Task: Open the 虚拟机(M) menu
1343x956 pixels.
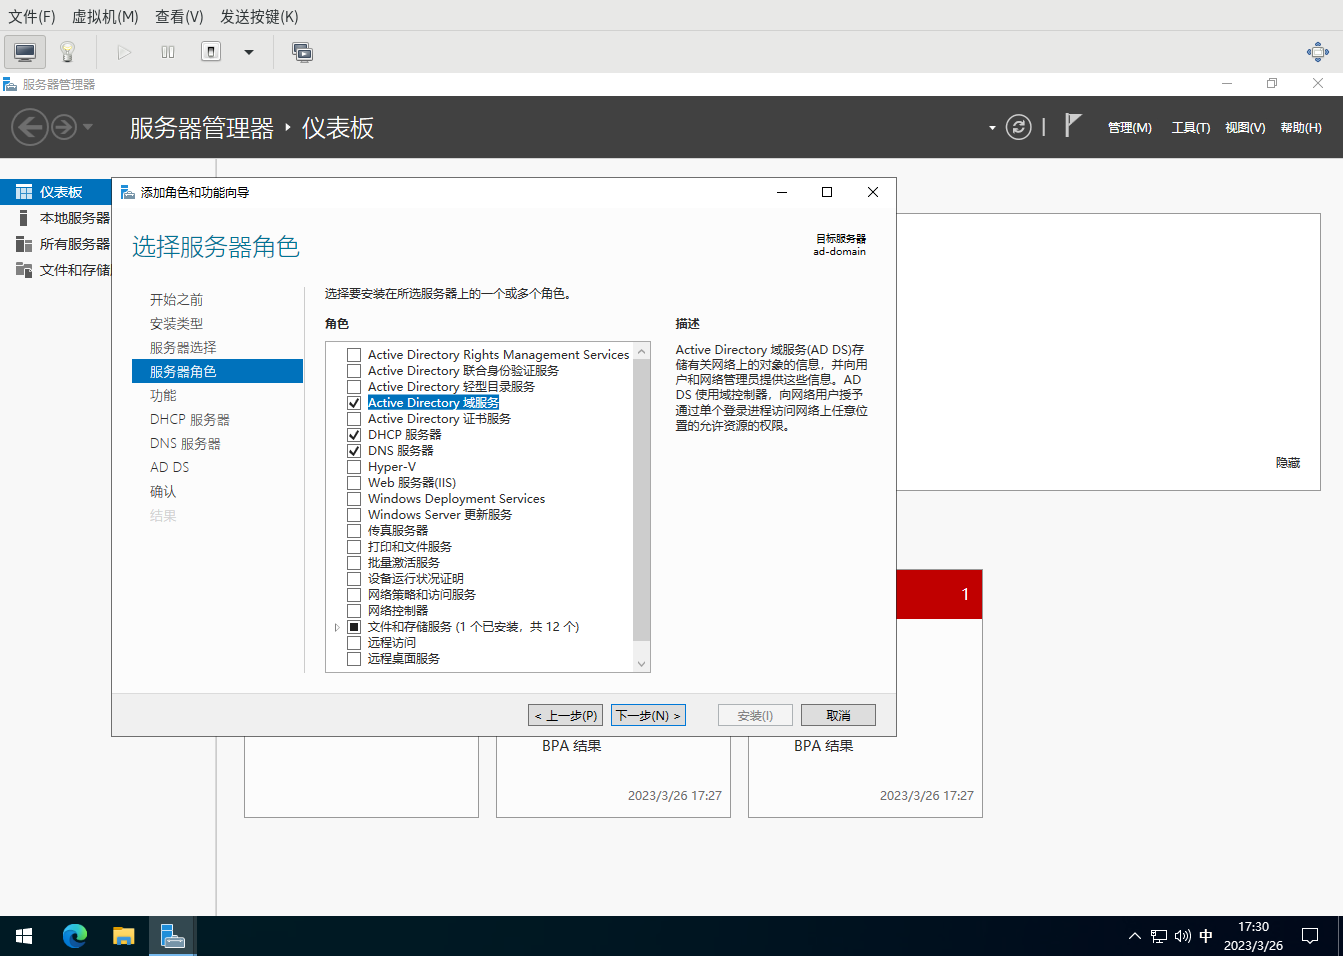Action: (105, 16)
